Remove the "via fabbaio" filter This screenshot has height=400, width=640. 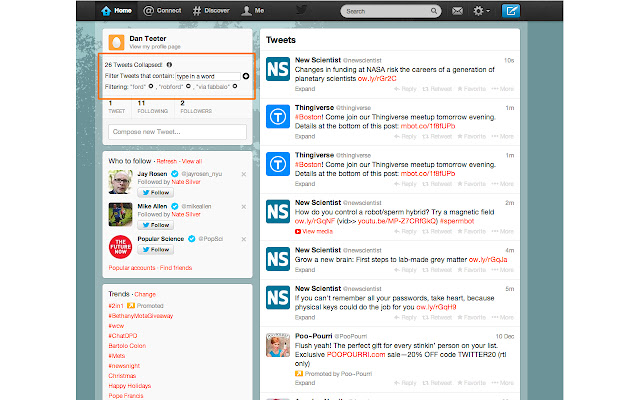[x=235, y=87]
